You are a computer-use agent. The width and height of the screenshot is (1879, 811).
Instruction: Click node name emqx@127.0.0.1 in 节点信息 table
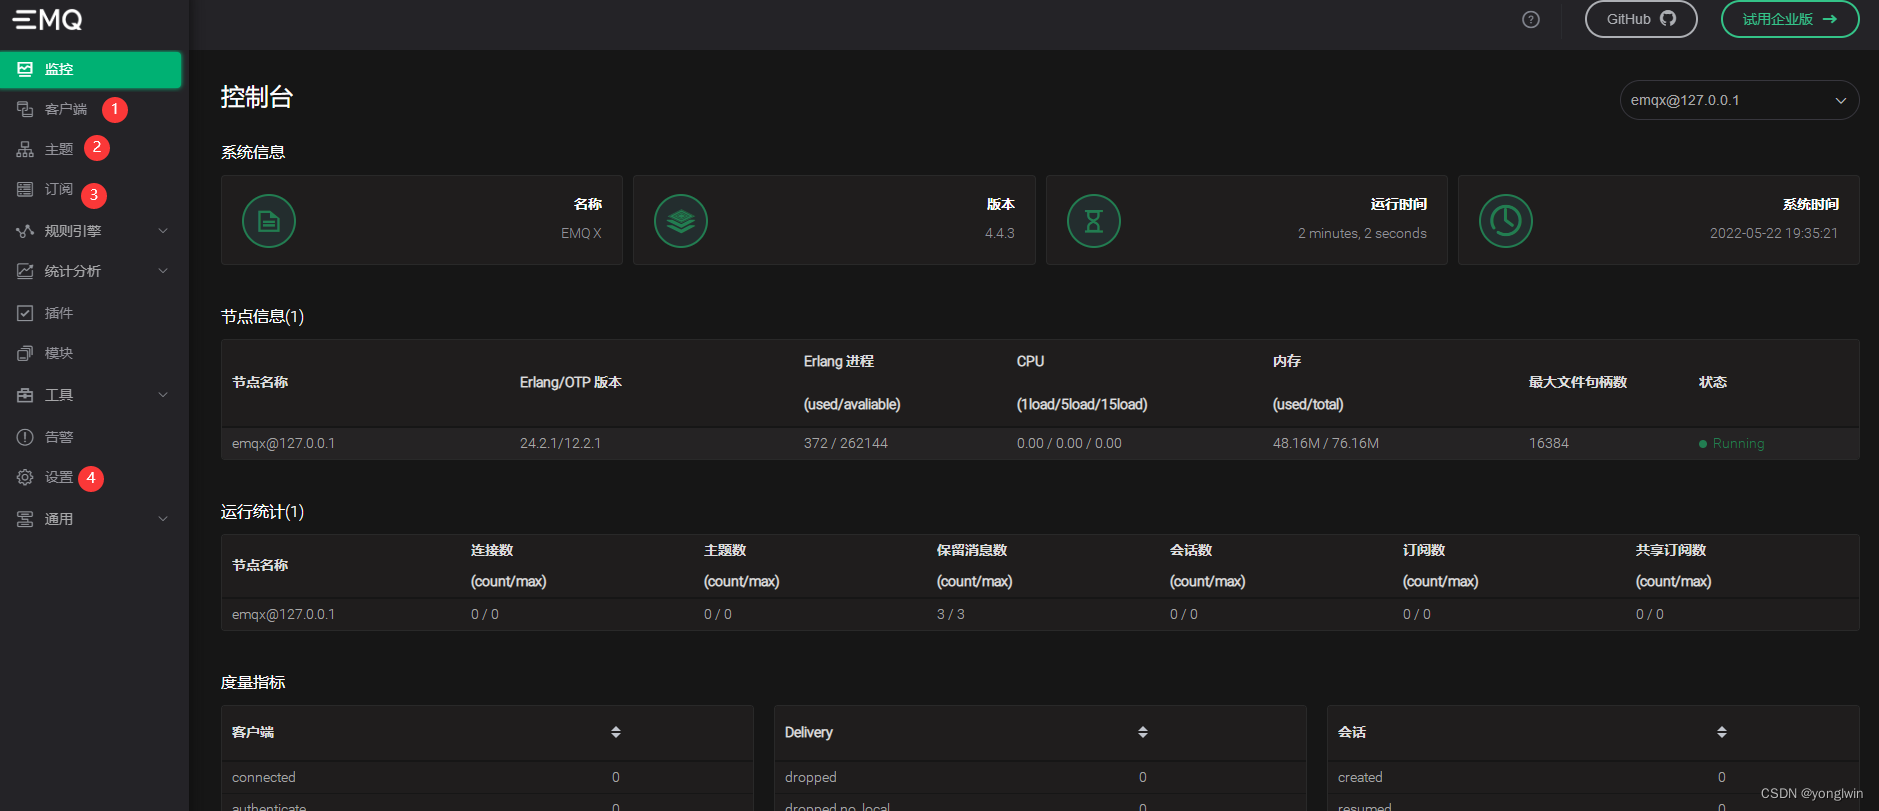pyautogui.click(x=284, y=443)
